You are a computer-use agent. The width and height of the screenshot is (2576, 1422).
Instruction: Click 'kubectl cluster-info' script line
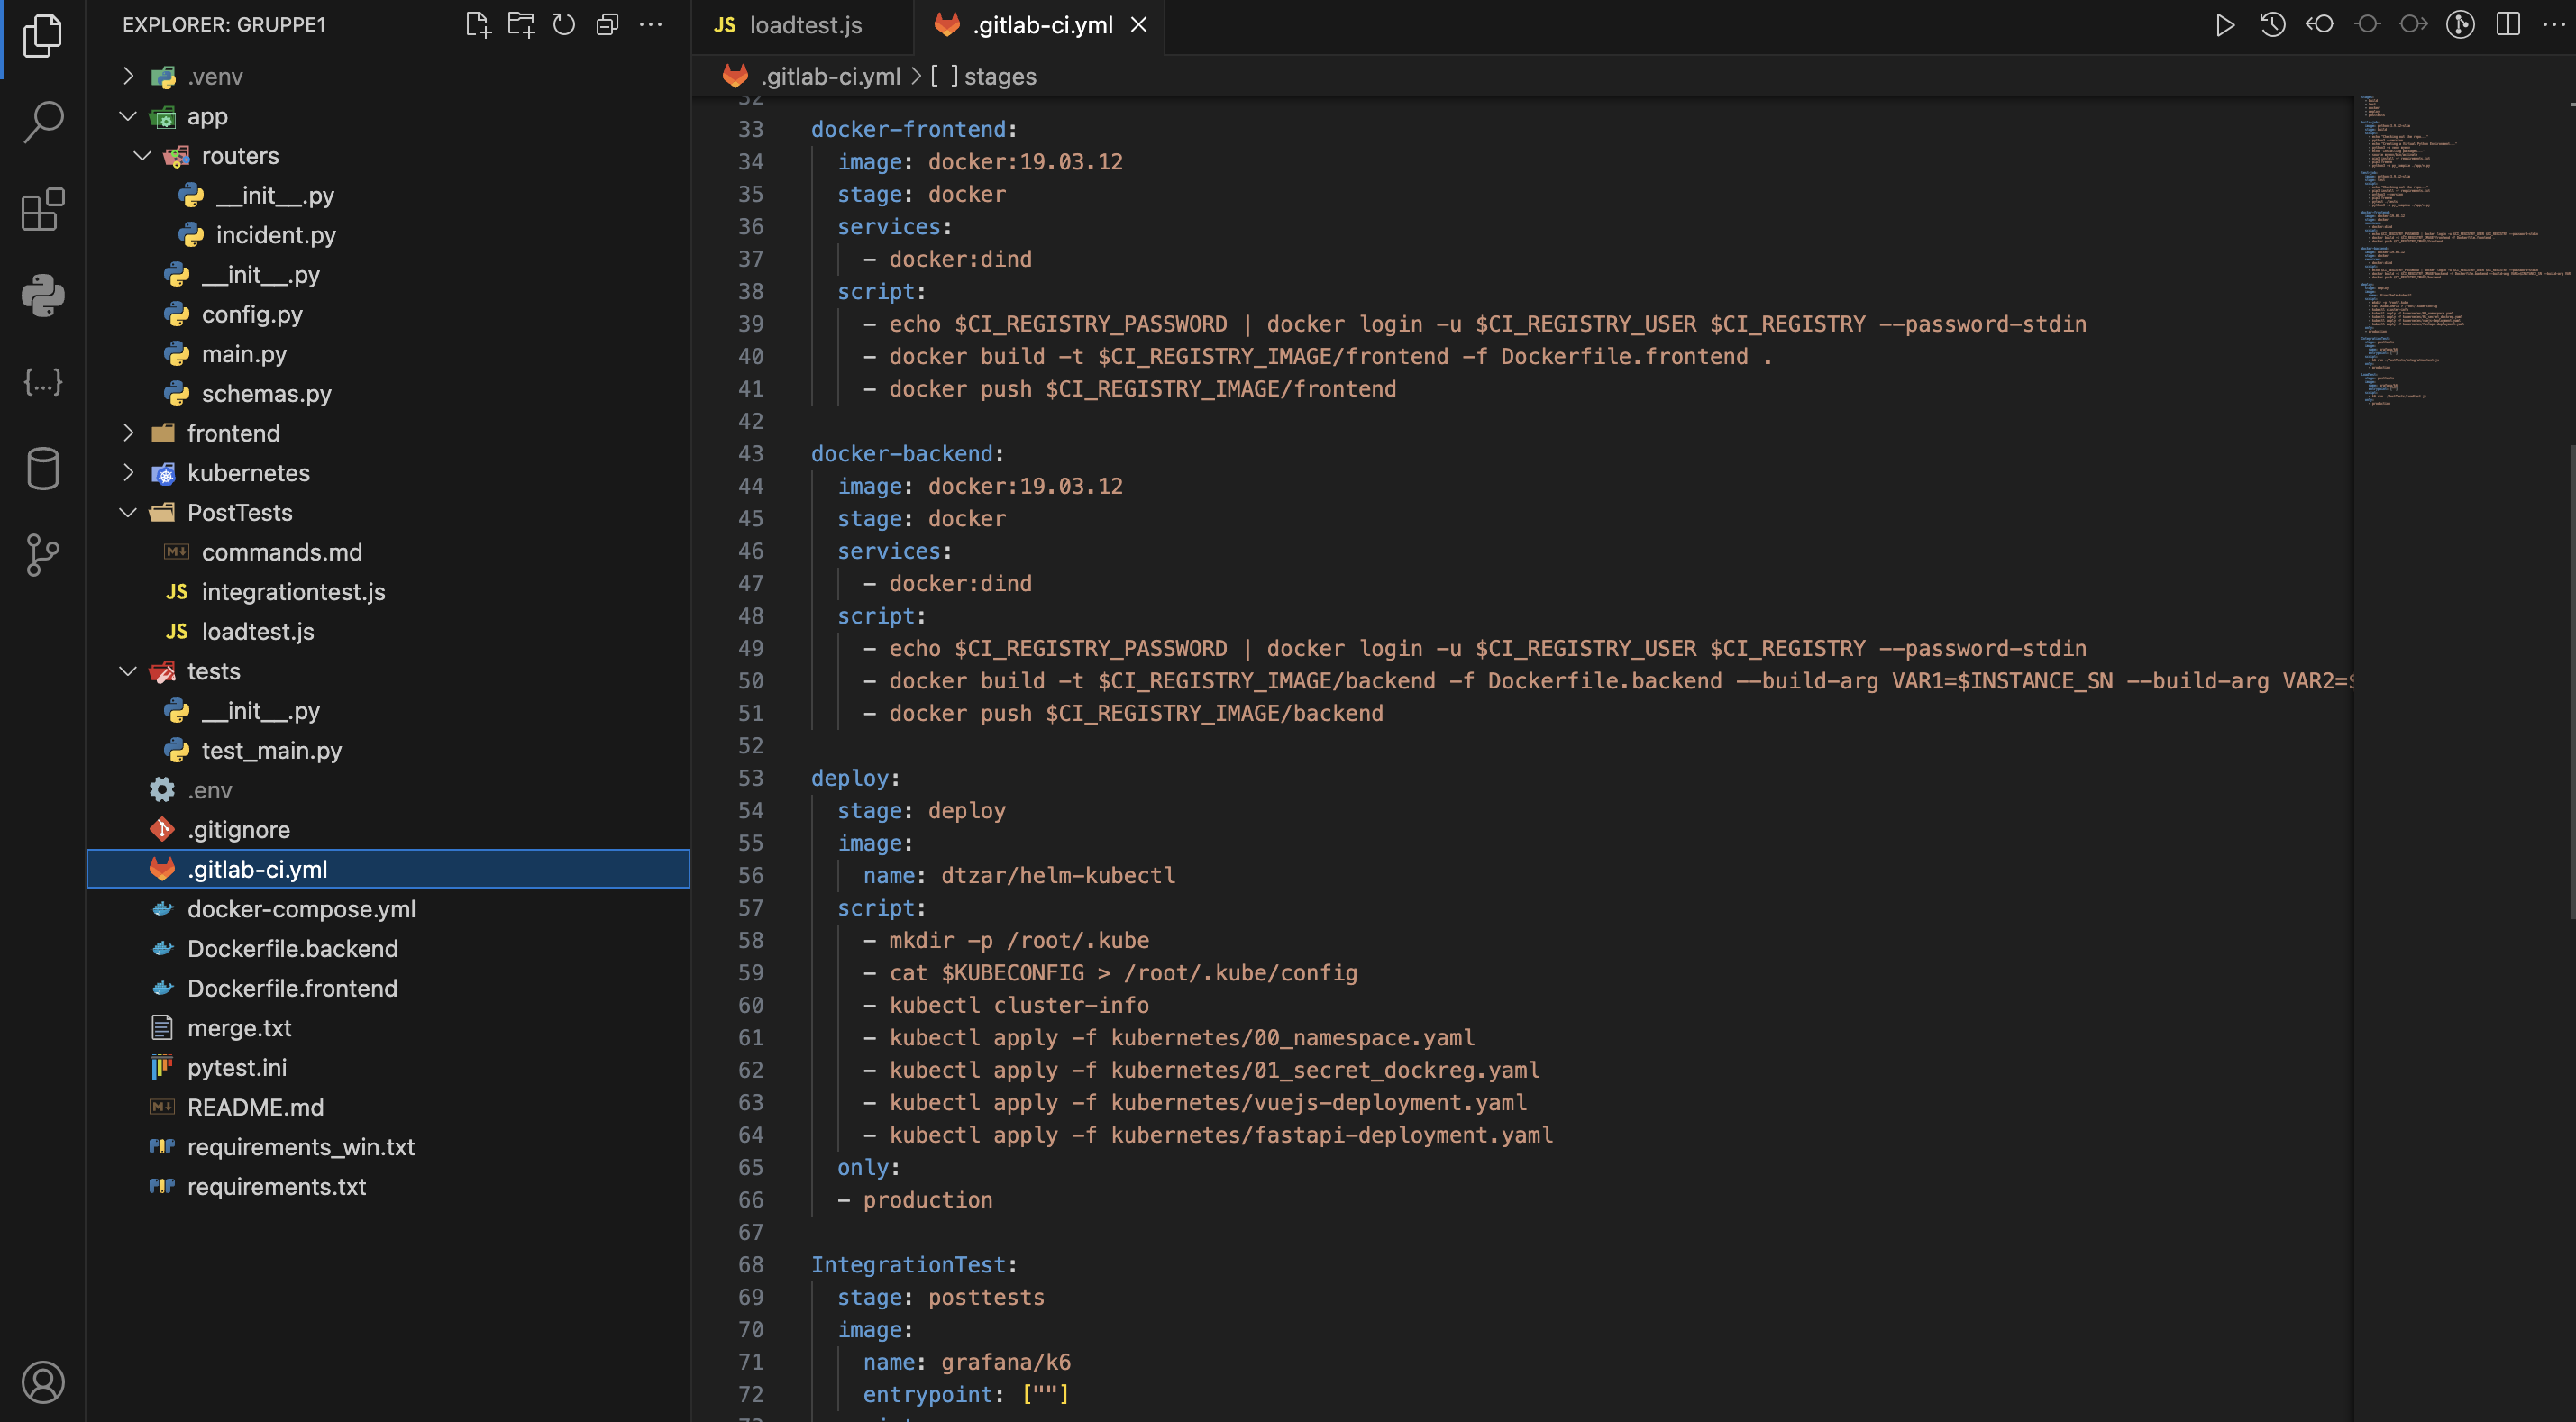point(1019,1005)
